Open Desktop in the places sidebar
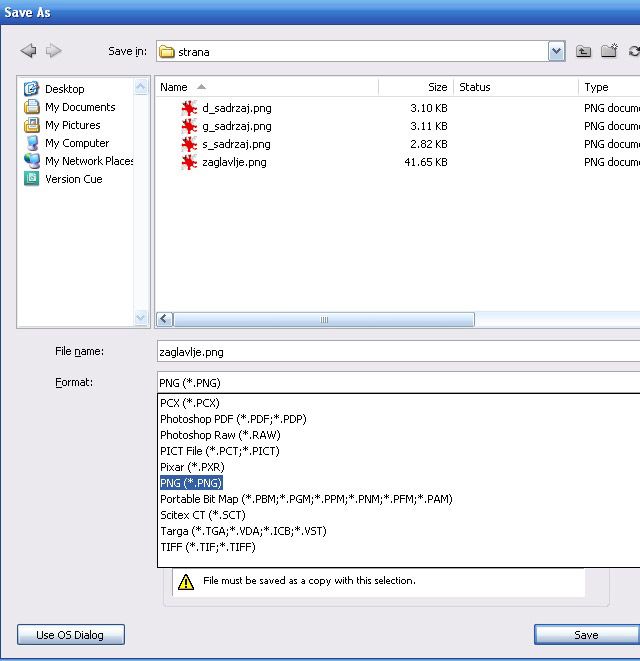640x661 pixels. point(64,89)
